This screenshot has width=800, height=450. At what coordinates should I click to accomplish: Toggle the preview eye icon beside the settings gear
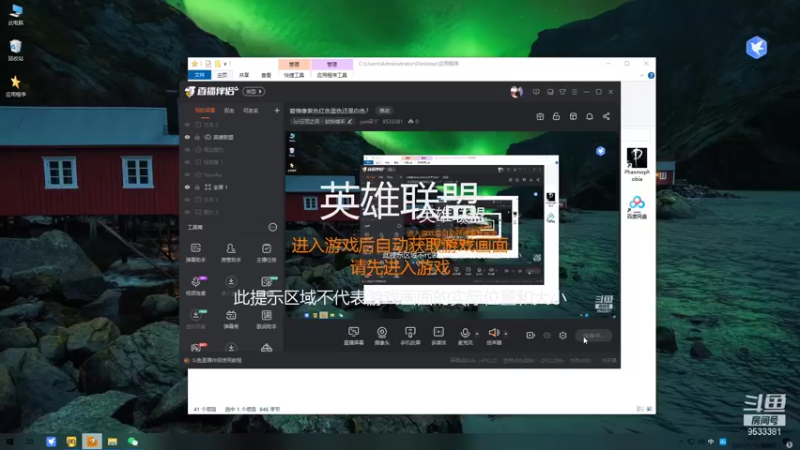546,335
